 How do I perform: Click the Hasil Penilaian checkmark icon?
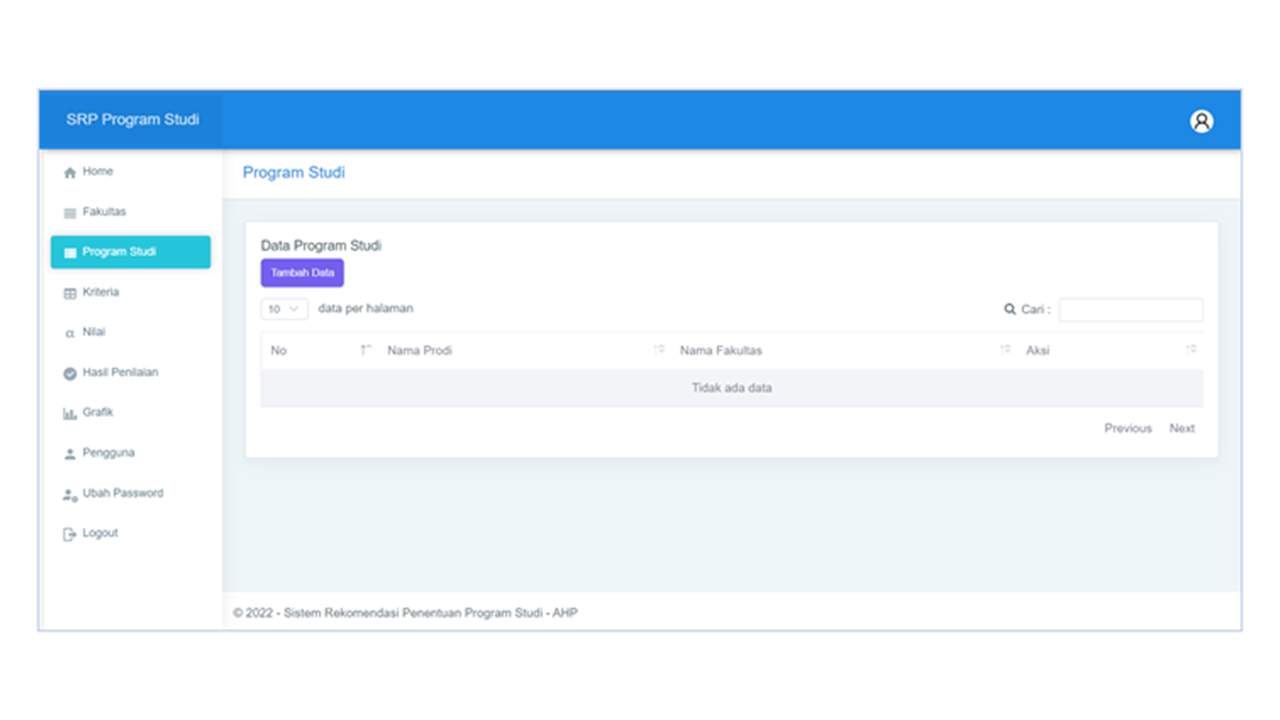pyautogui.click(x=70, y=373)
